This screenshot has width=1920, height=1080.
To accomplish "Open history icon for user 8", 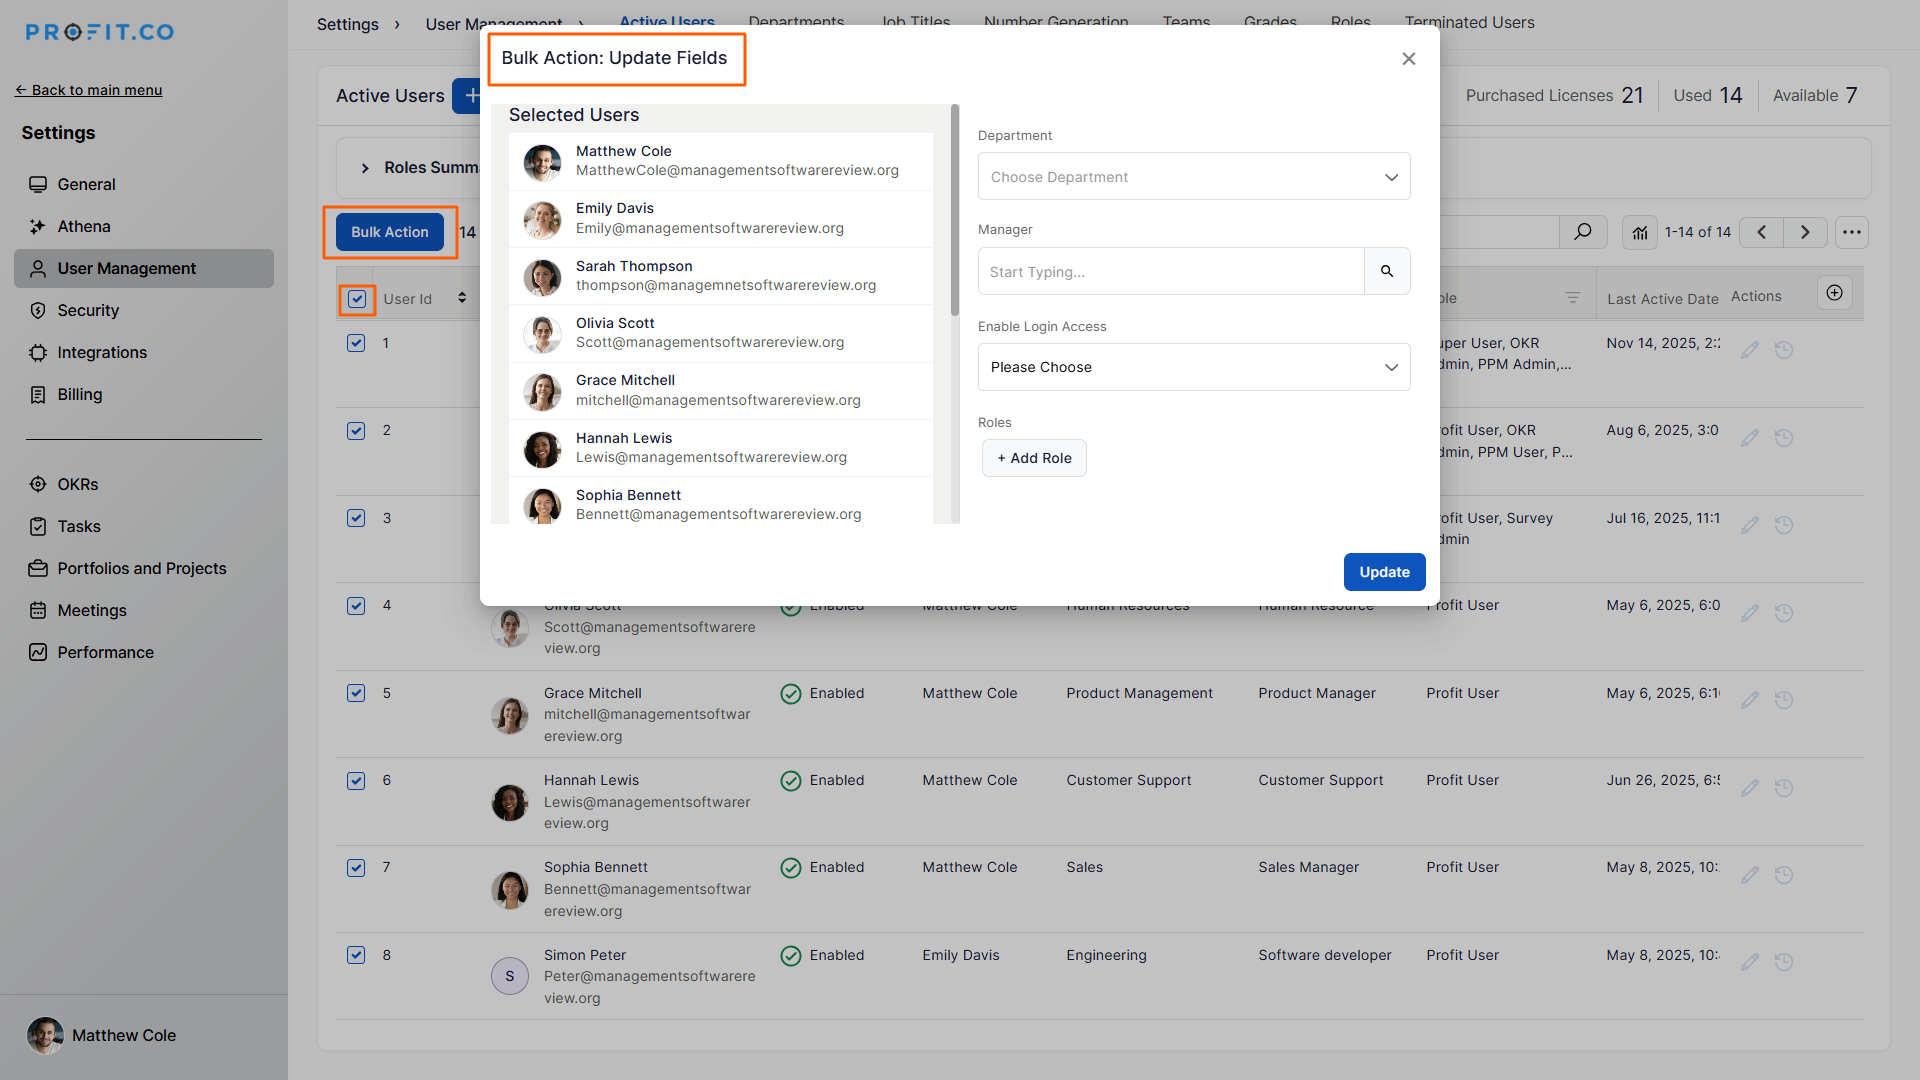I will (1784, 962).
